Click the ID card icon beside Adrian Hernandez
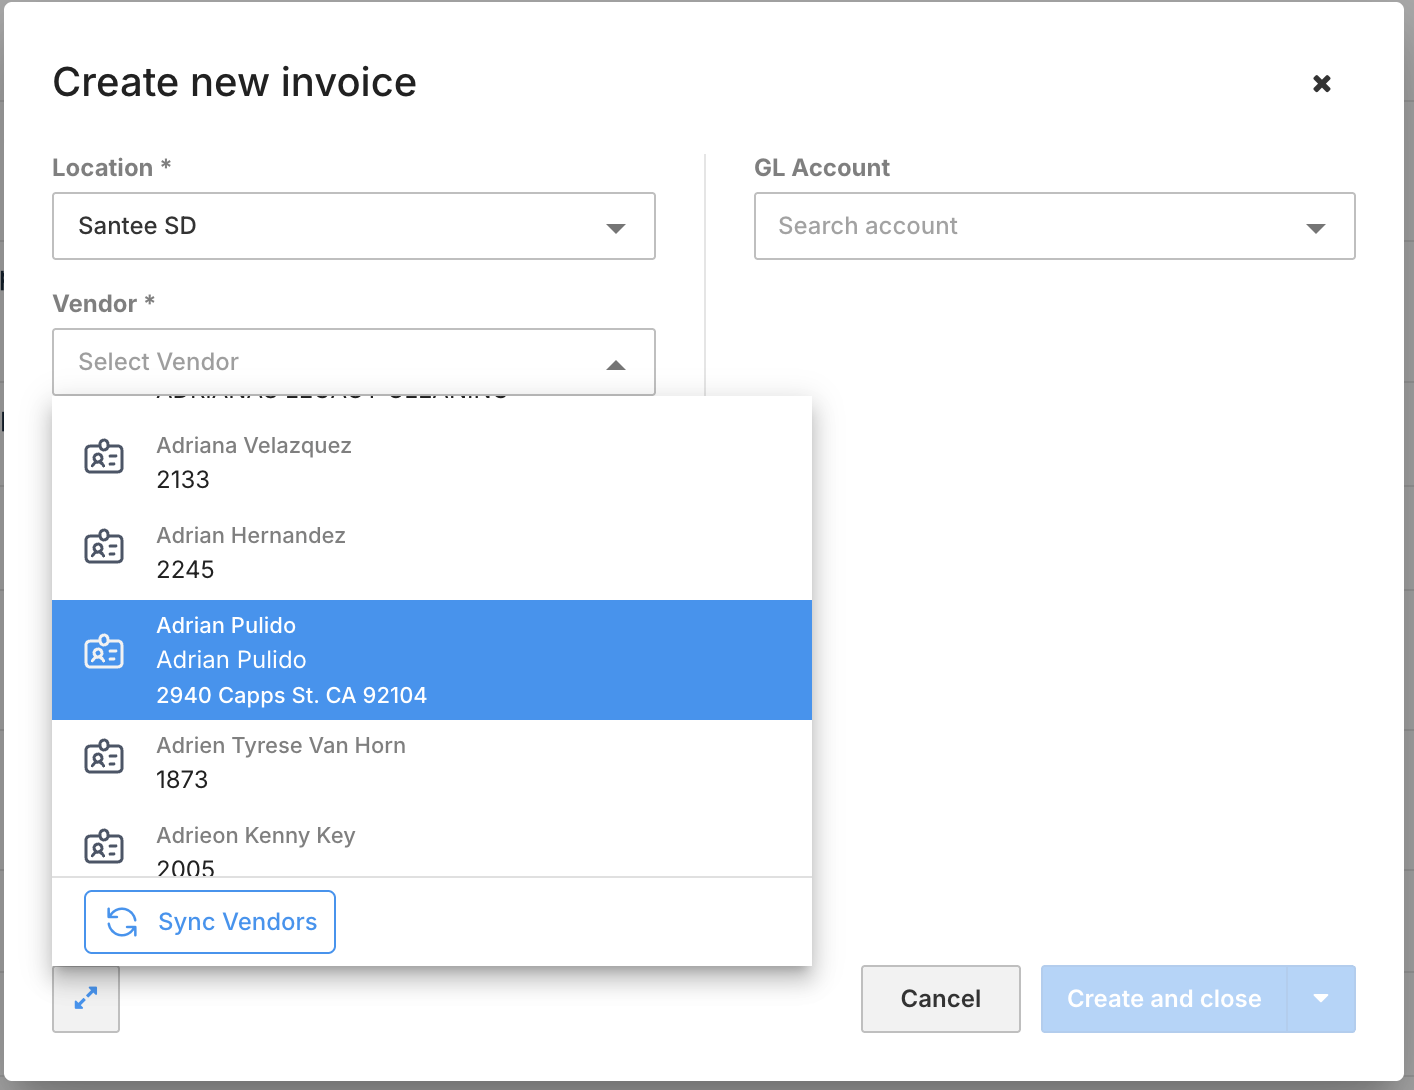The height and width of the screenshot is (1090, 1414). coord(104,547)
